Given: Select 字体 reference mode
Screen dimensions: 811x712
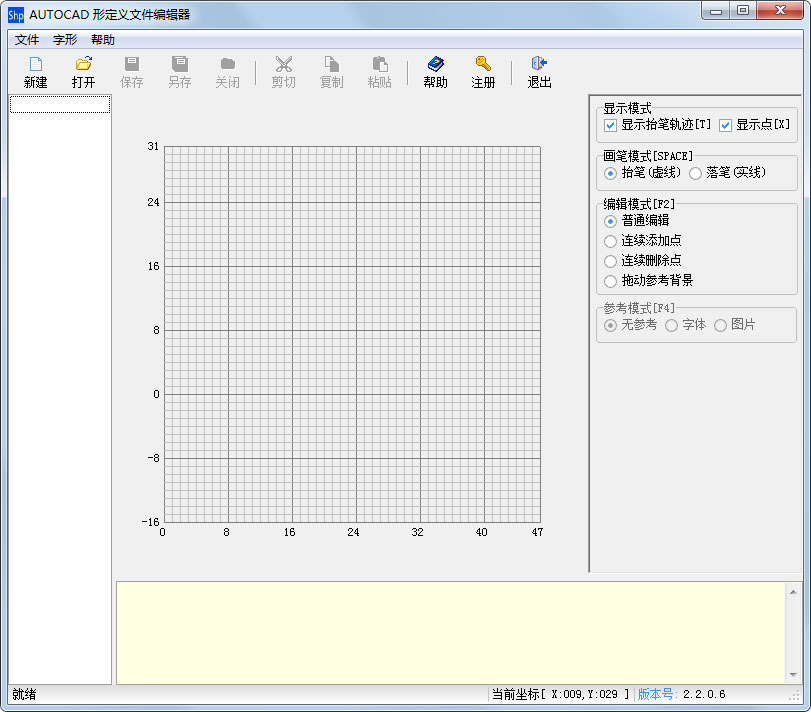Looking at the screenshot, I should click(x=671, y=325).
